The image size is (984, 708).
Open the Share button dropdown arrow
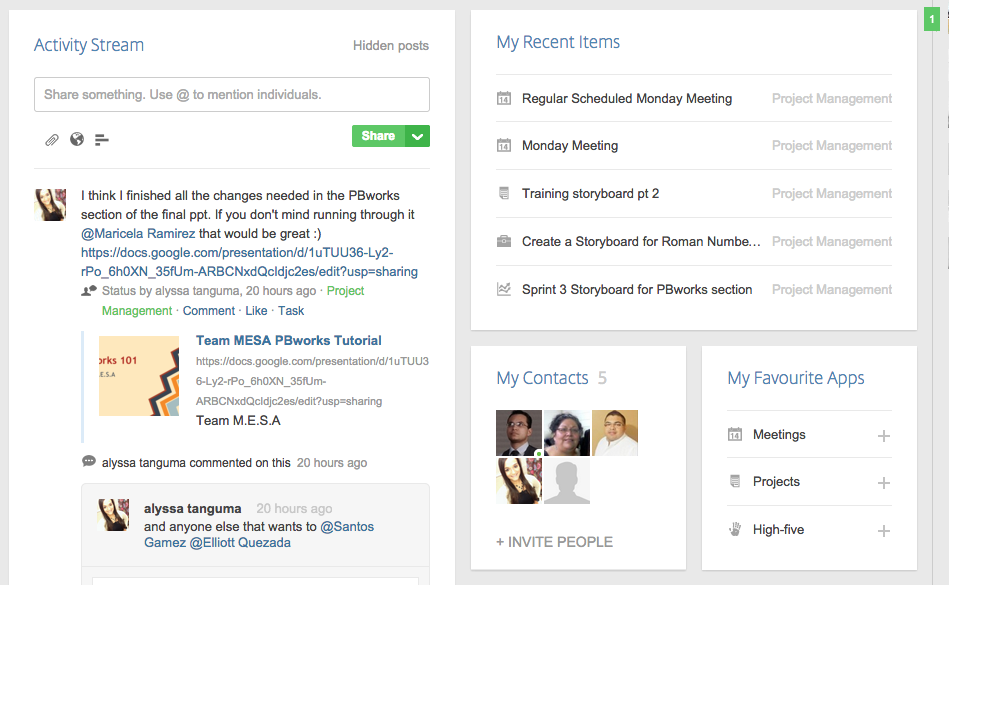(x=418, y=136)
